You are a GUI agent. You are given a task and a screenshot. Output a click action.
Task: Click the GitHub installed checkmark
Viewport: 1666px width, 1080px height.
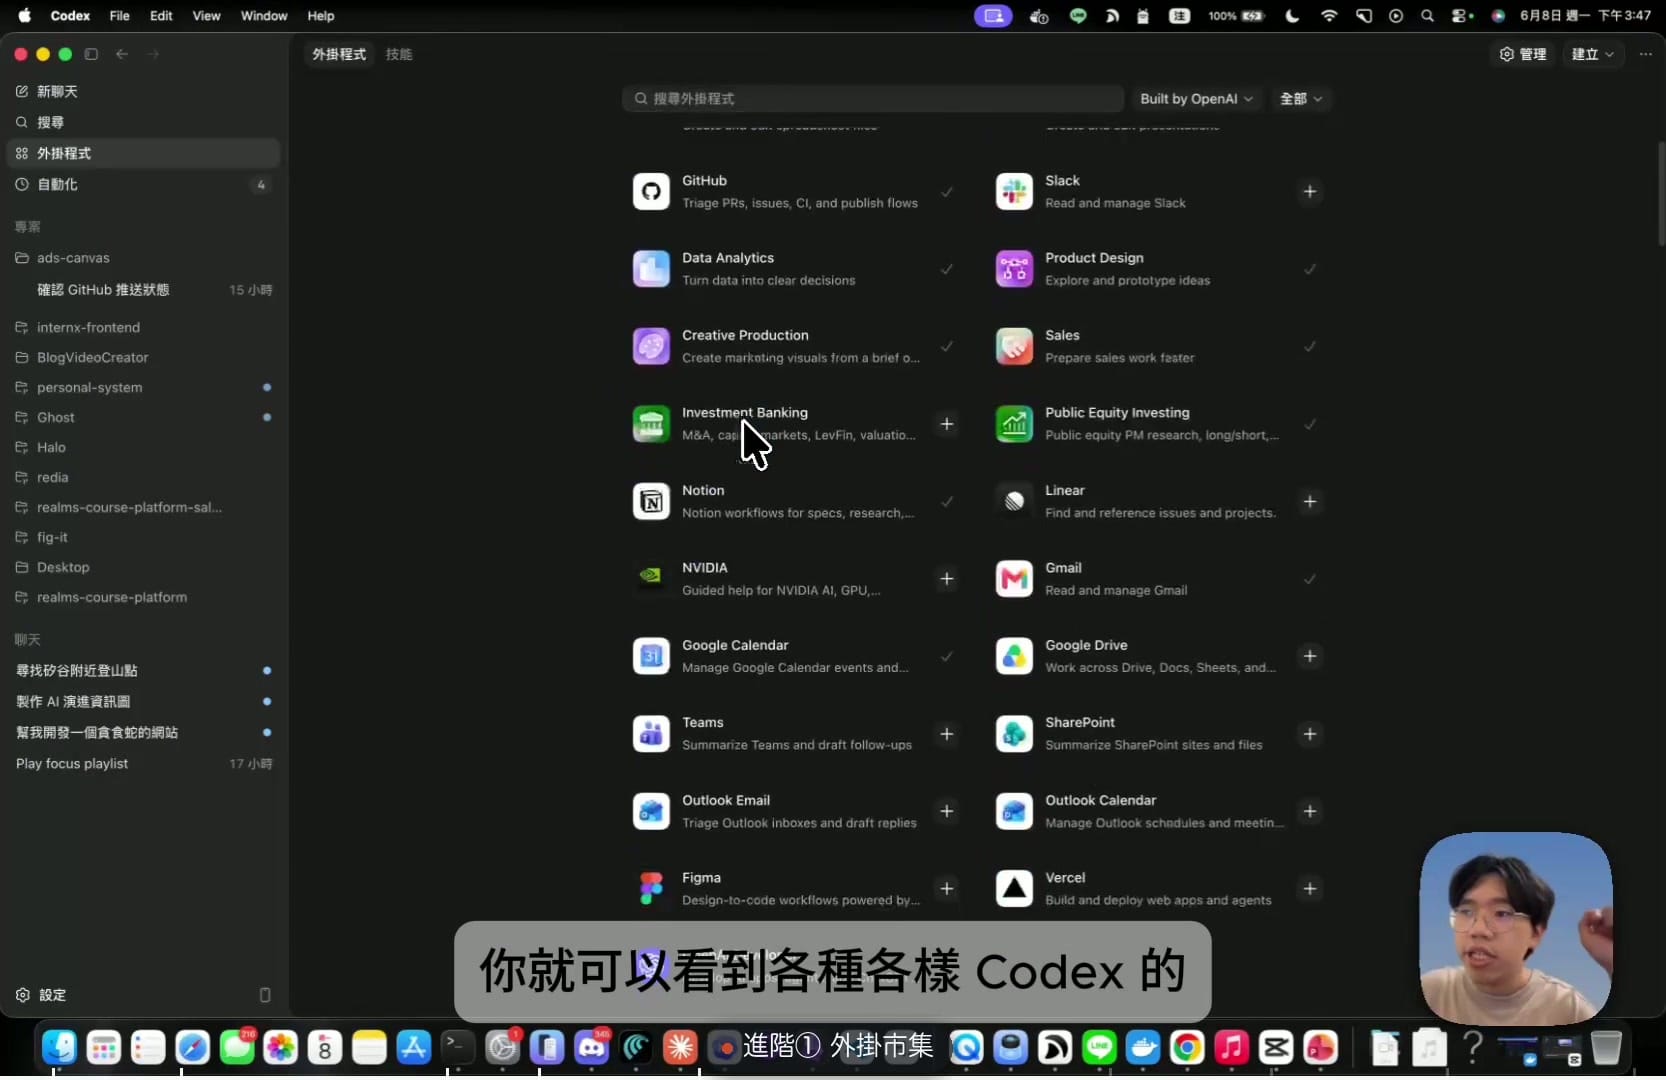pyautogui.click(x=947, y=191)
